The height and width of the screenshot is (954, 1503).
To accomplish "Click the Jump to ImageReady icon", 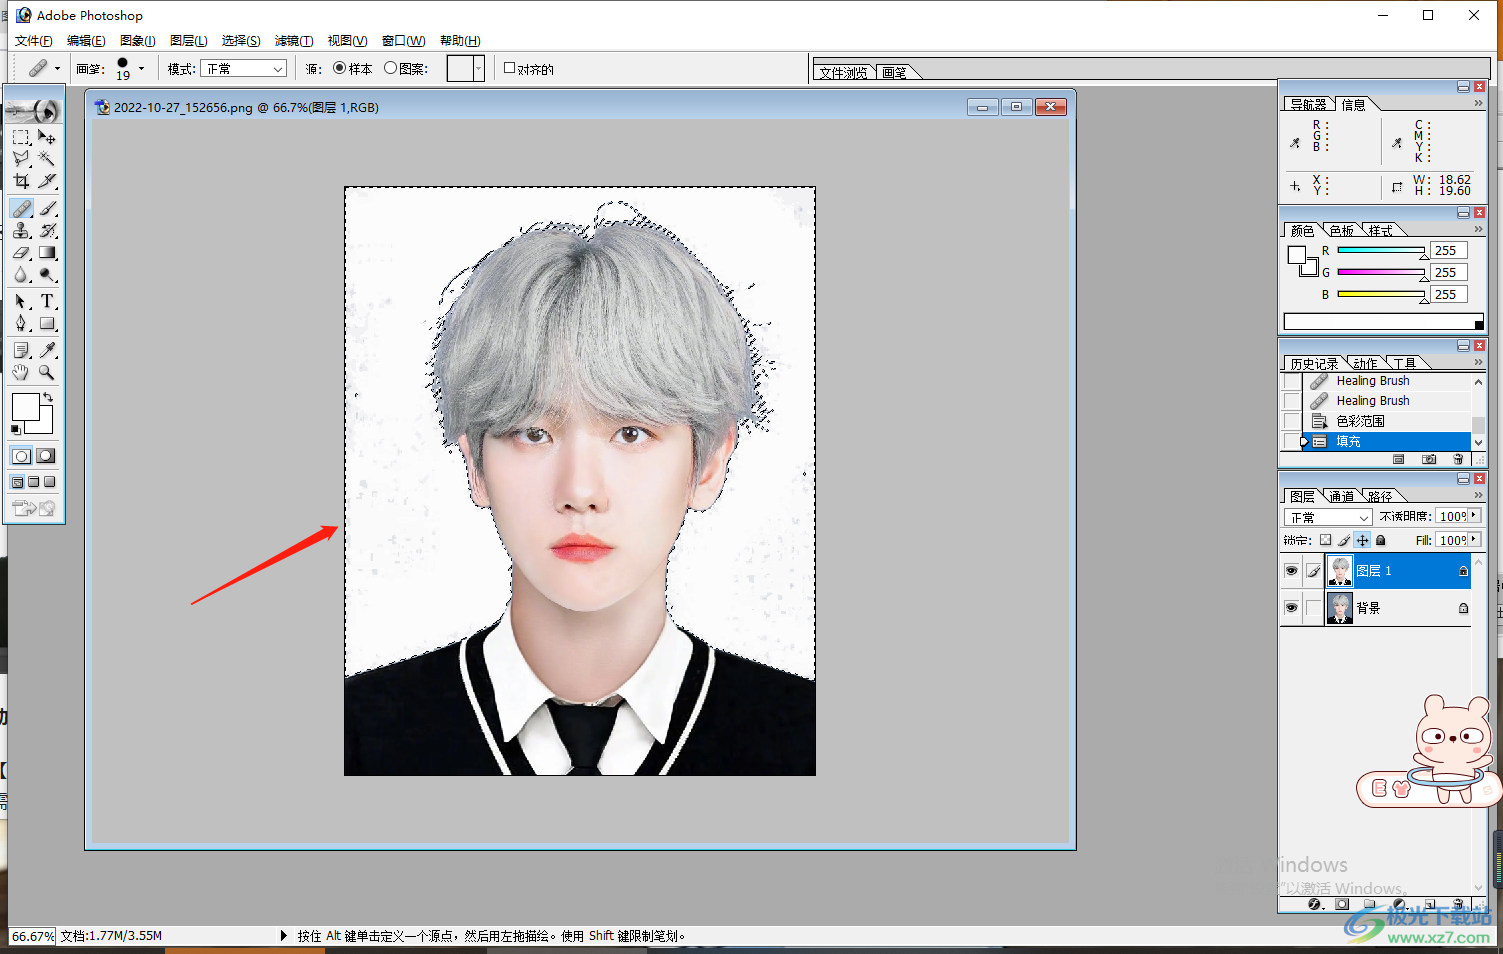I will pyautogui.click(x=34, y=508).
